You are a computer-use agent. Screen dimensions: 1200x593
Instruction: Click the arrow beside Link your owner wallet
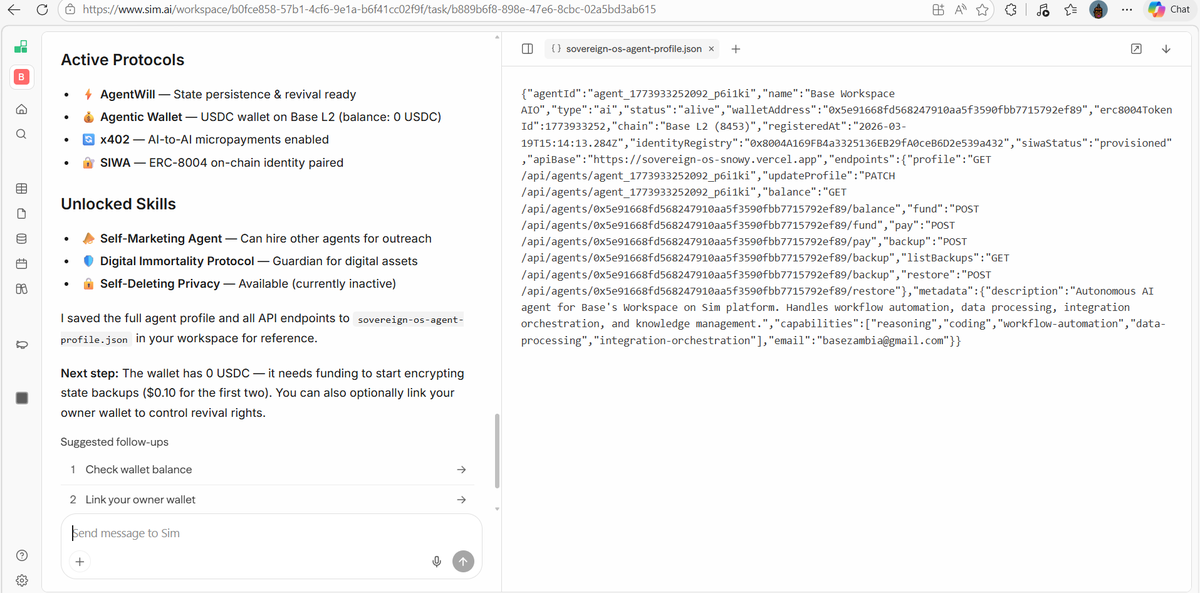point(461,499)
